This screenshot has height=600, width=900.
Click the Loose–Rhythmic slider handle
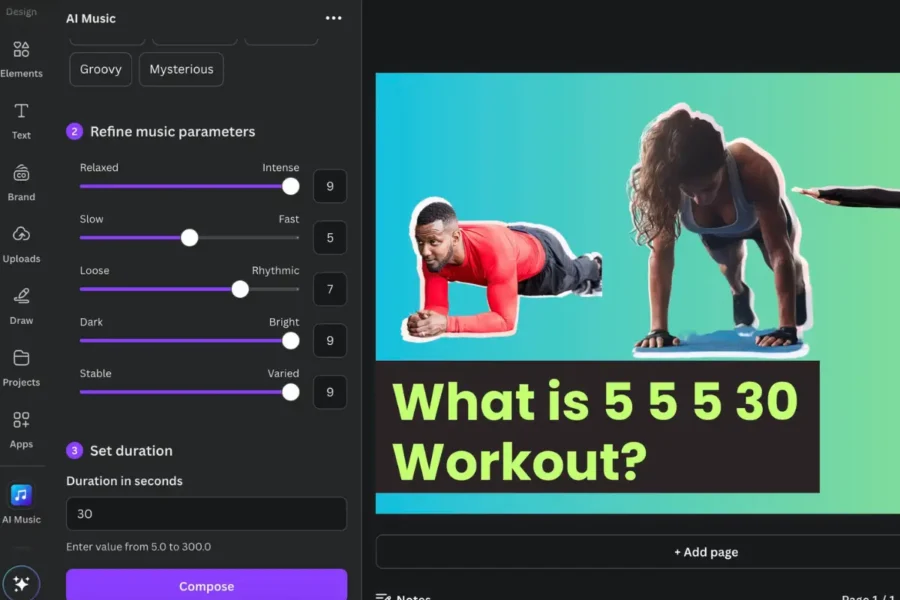(x=240, y=289)
